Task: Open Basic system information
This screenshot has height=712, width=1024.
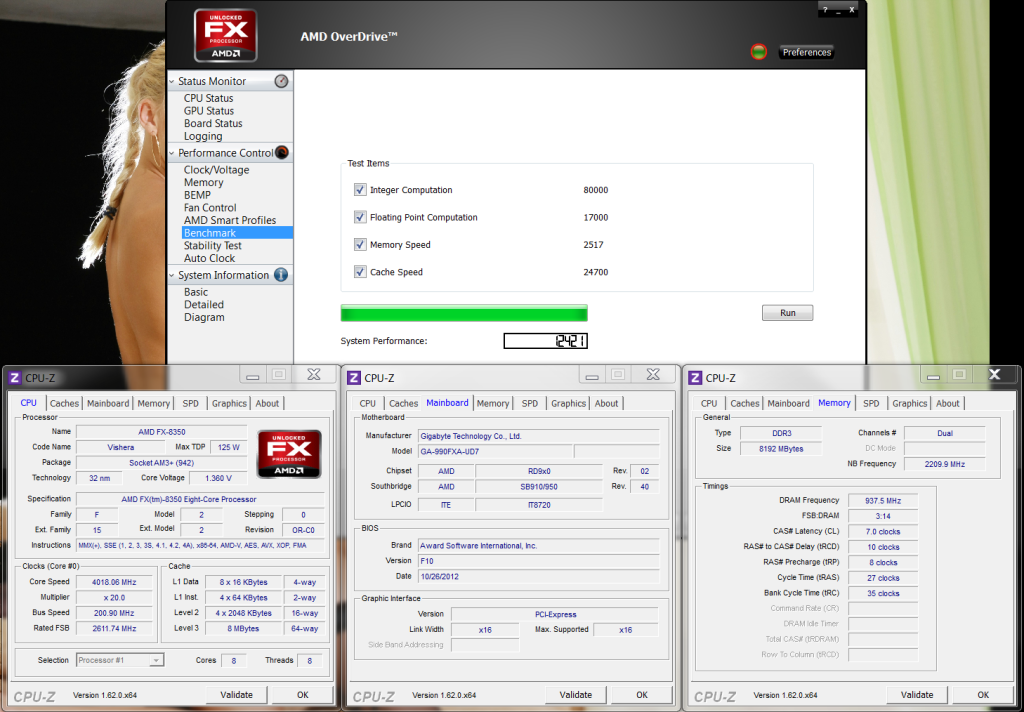Action: click(196, 292)
